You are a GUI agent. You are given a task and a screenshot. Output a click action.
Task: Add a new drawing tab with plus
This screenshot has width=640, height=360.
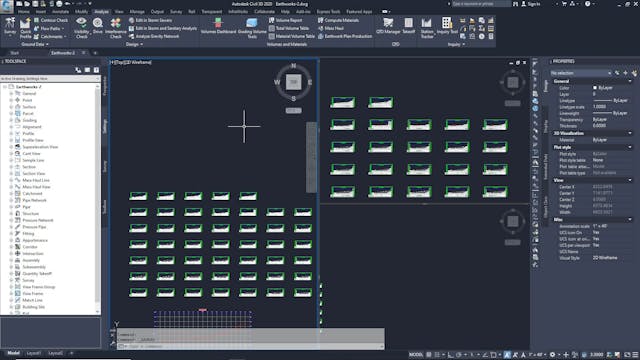pyautogui.click(x=95, y=53)
